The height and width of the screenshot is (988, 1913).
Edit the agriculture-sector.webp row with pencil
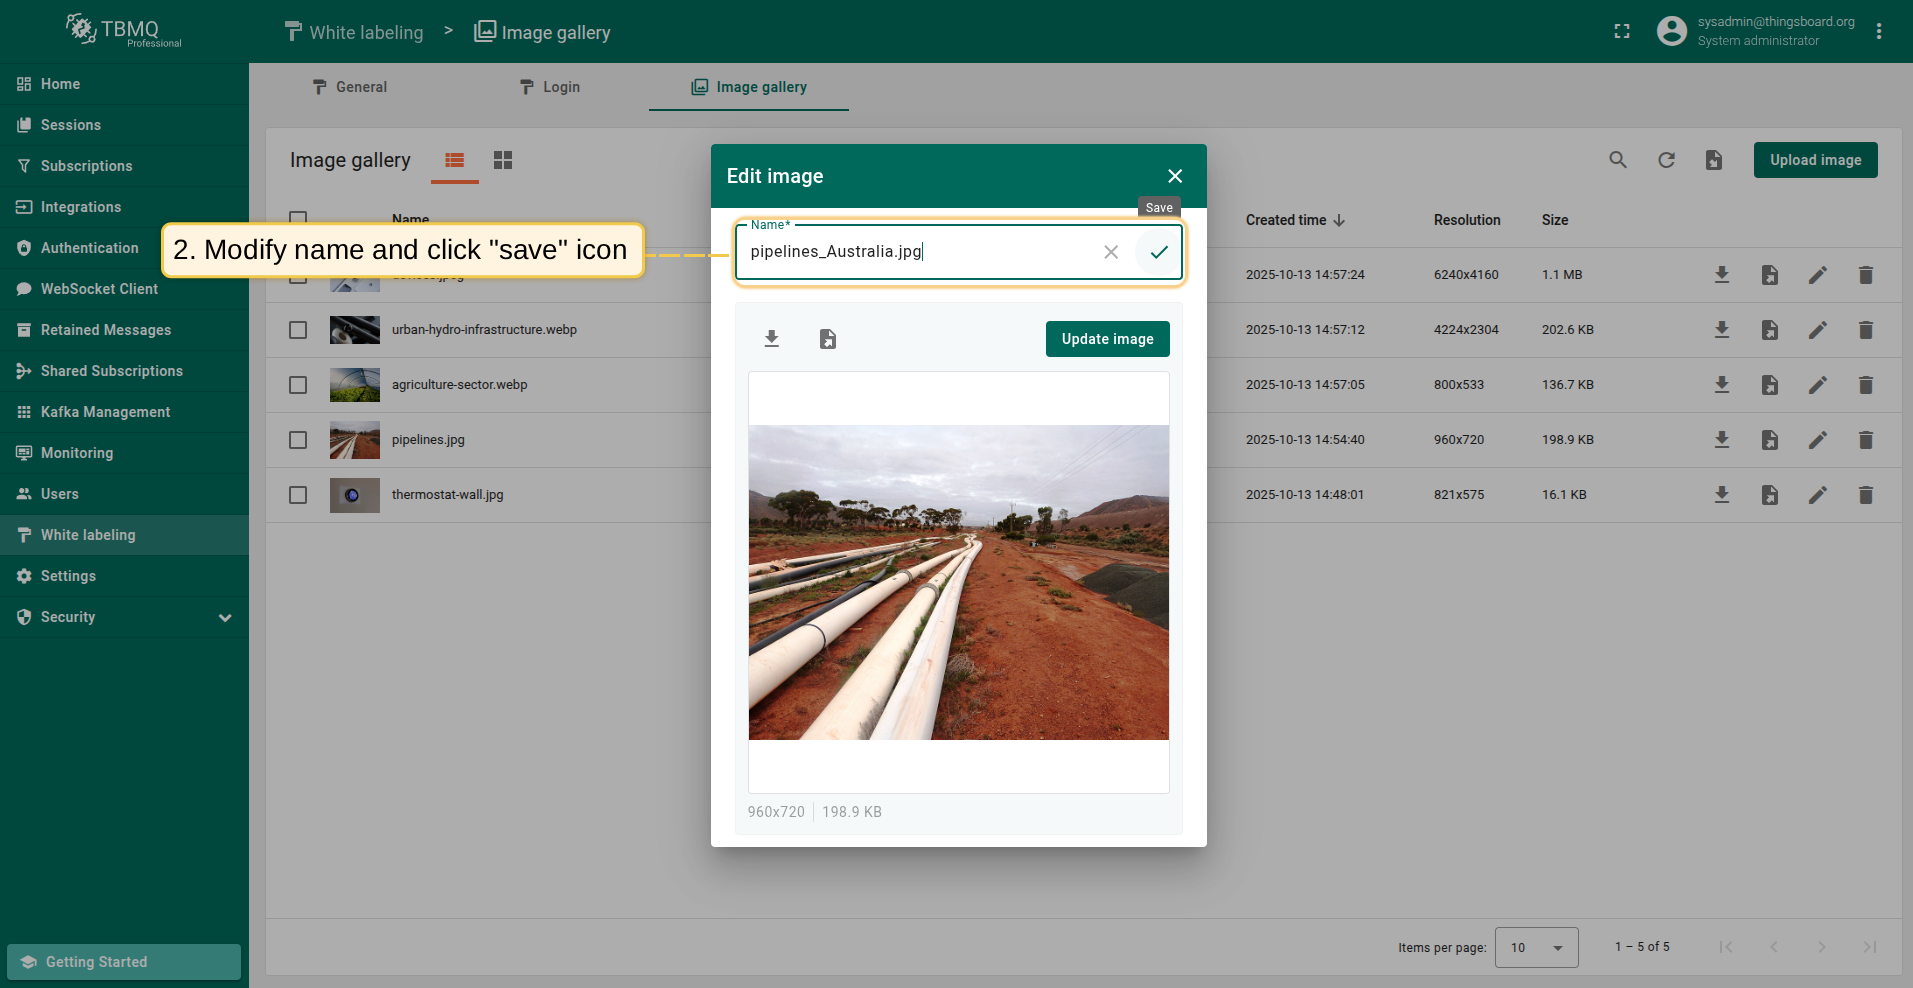point(1817,385)
